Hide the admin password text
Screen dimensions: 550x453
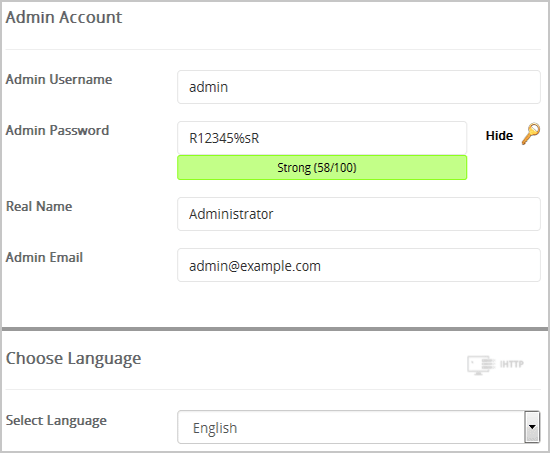499,135
